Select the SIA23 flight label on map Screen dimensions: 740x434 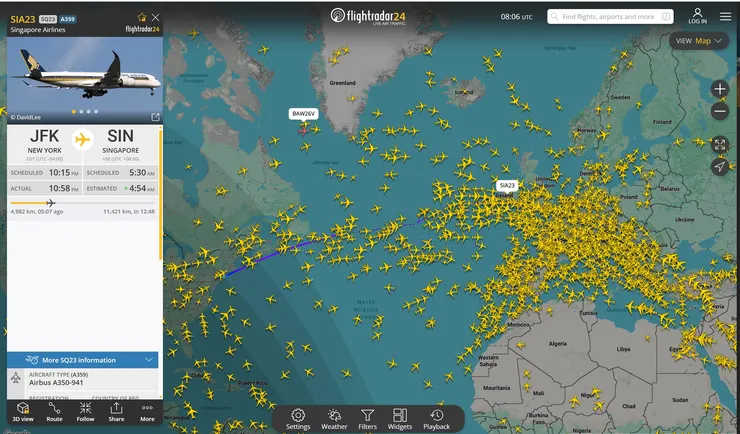pos(507,185)
